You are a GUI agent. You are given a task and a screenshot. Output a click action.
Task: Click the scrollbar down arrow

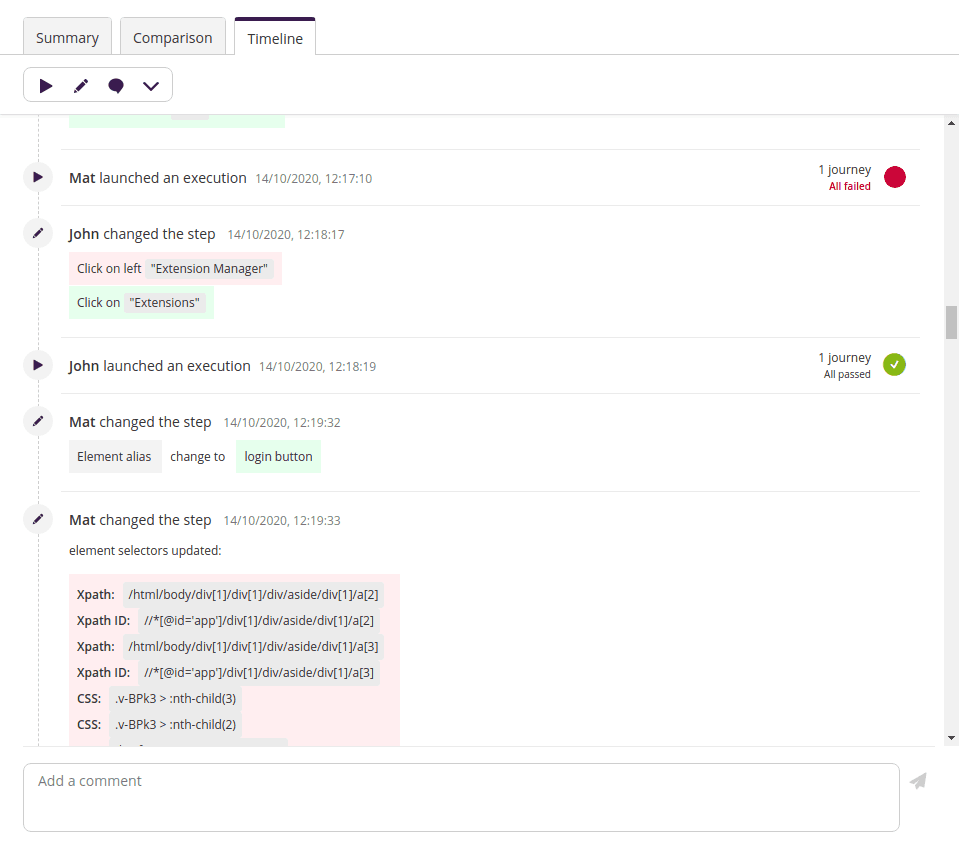pyautogui.click(x=951, y=738)
